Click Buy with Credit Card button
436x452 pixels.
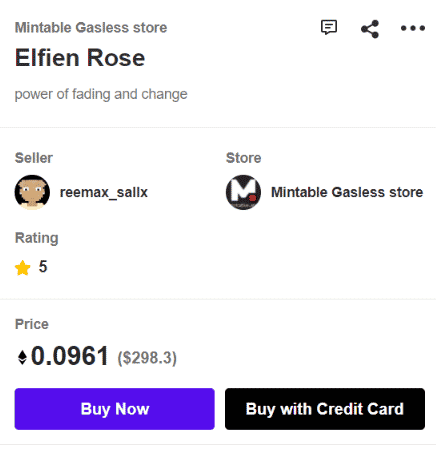(x=325, y=409)
